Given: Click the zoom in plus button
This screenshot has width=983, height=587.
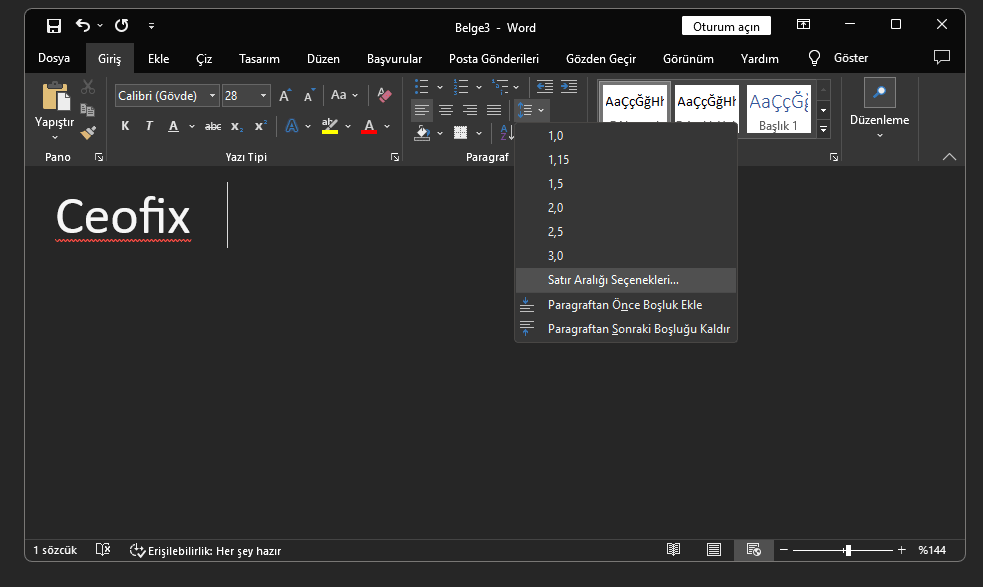Looking at the screenshot, I should (x=902, y=550).
